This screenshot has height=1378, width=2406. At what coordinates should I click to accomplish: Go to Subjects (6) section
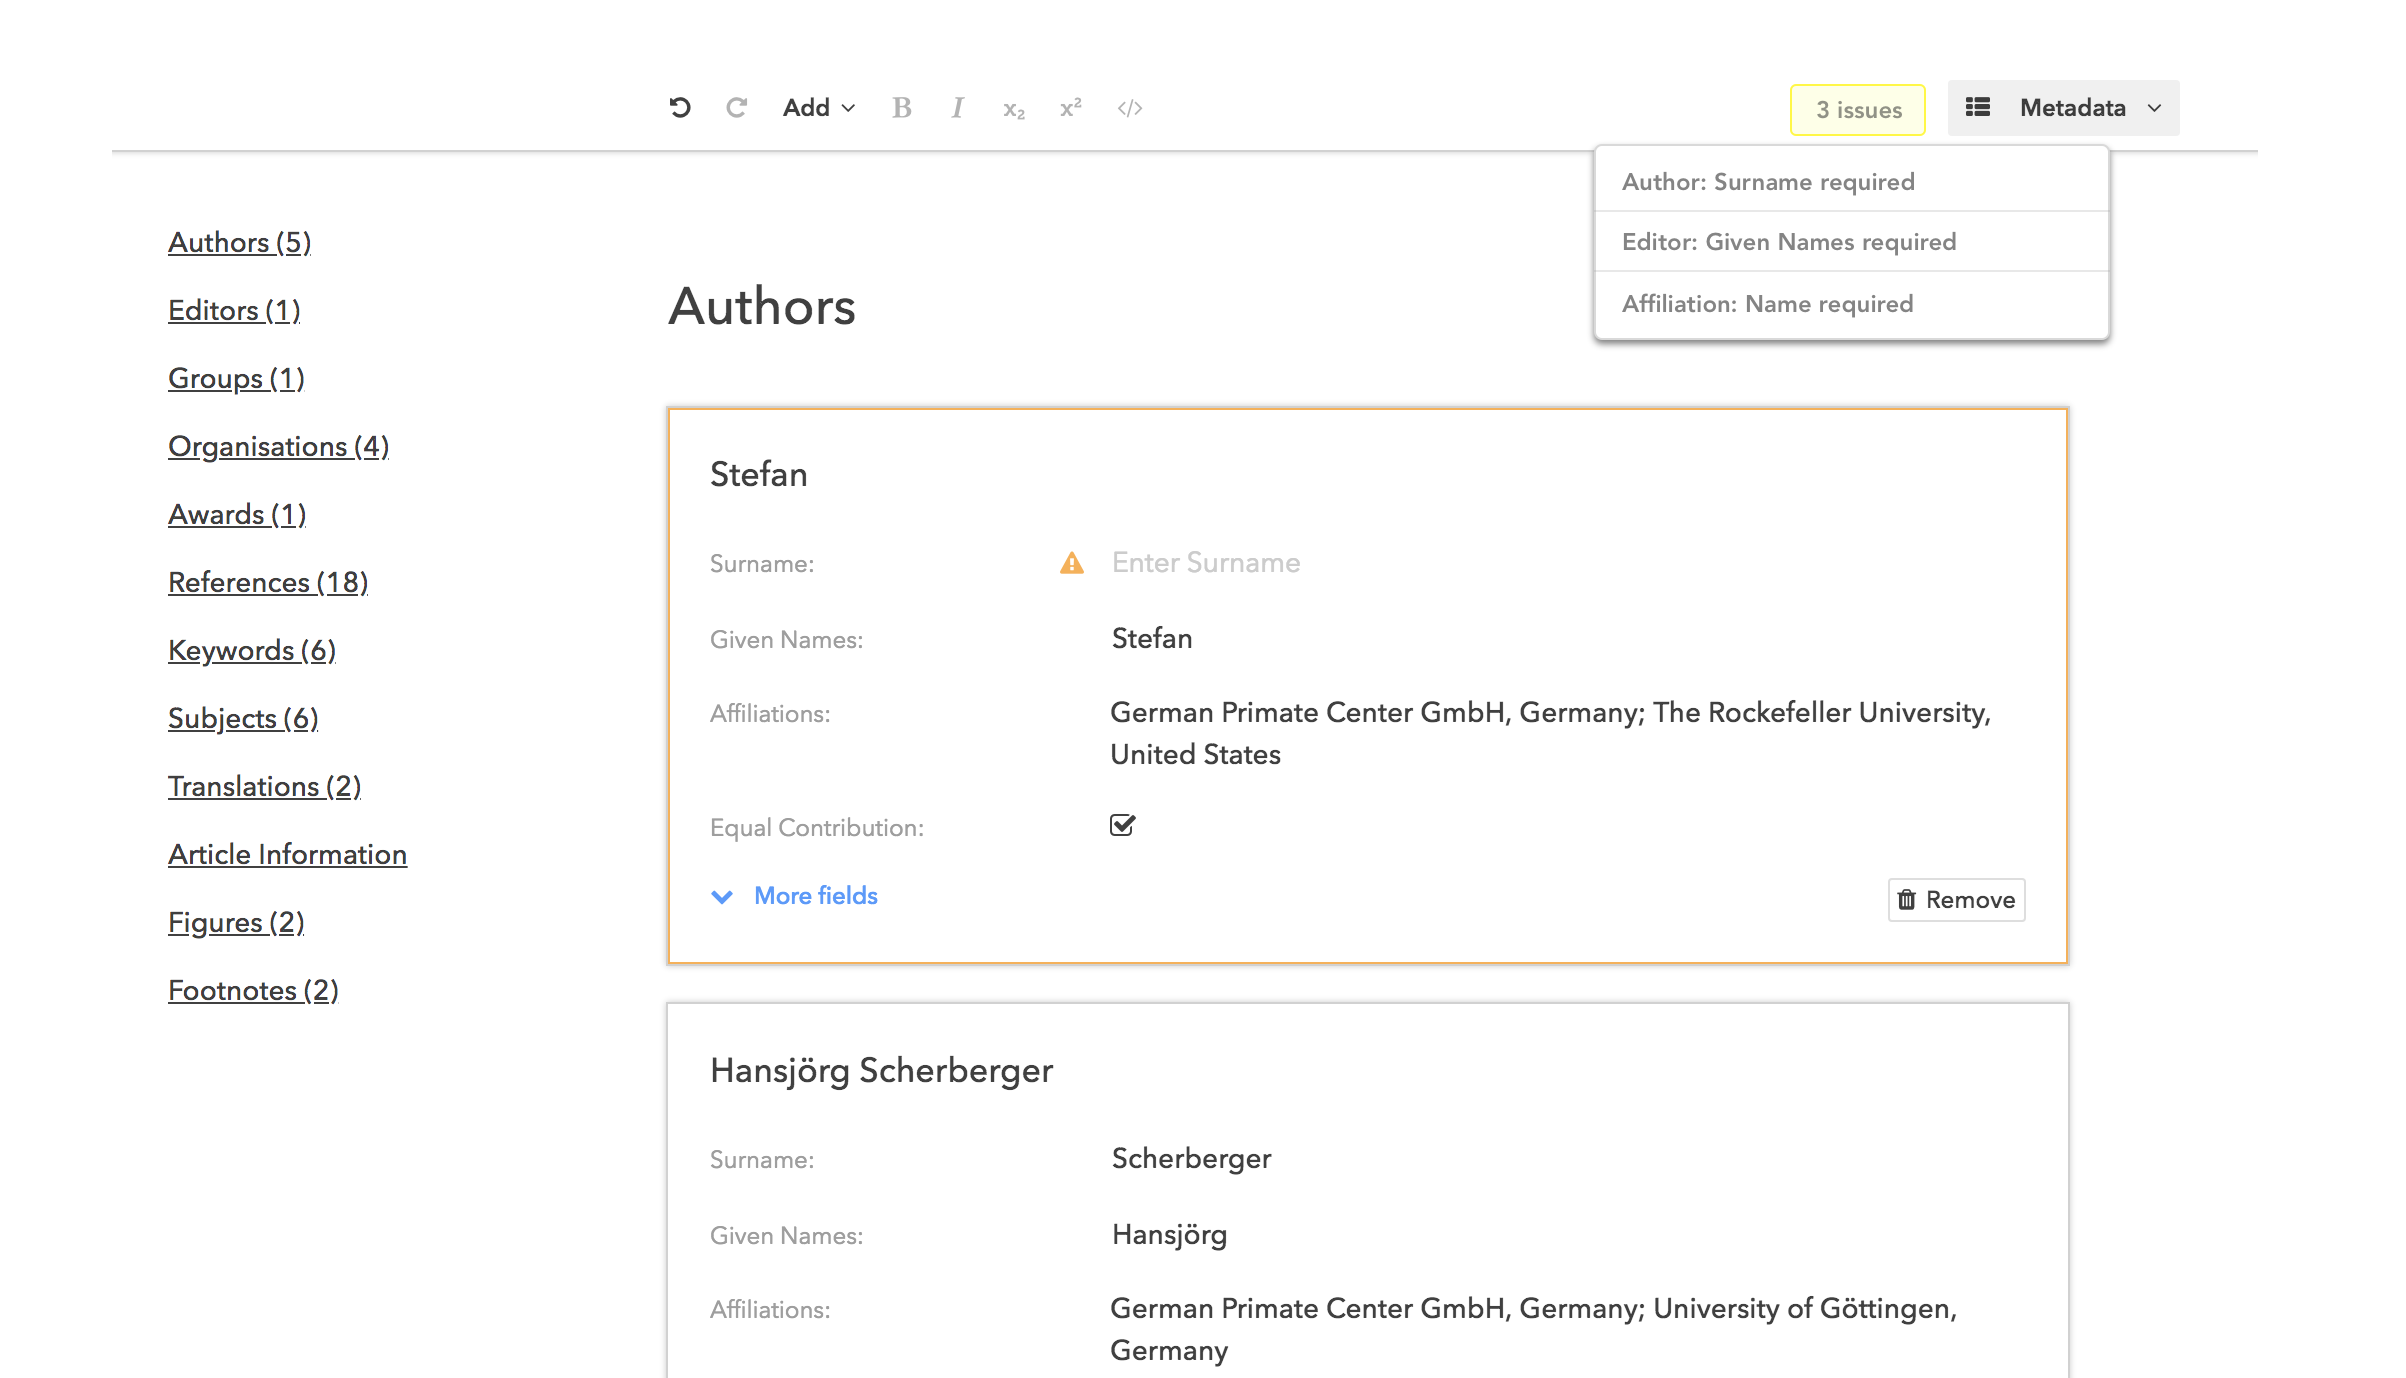click(243, 719)
